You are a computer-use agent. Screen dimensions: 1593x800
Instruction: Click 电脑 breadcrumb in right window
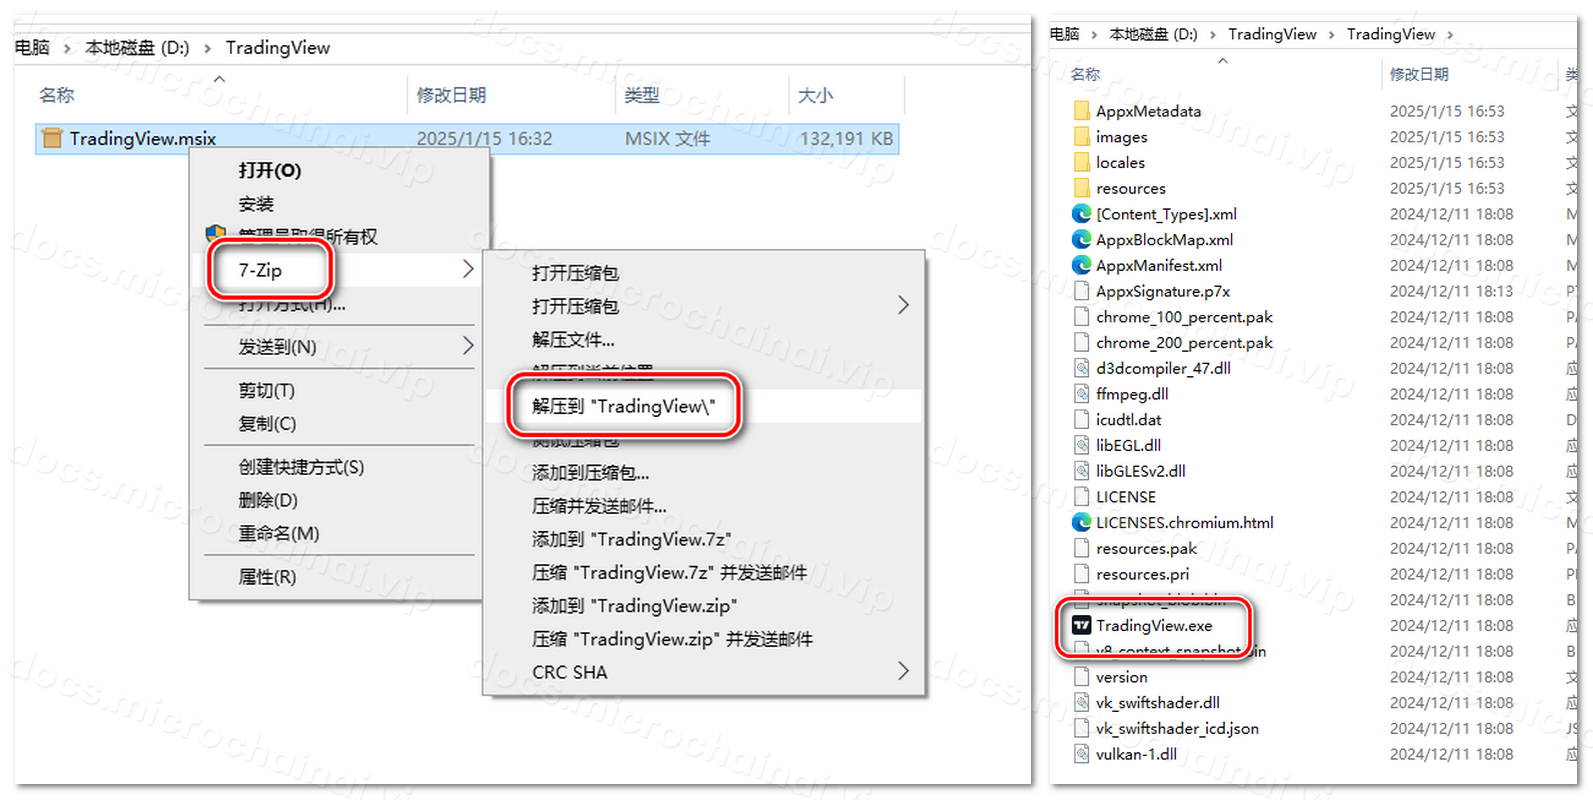tap(1064, 34)
